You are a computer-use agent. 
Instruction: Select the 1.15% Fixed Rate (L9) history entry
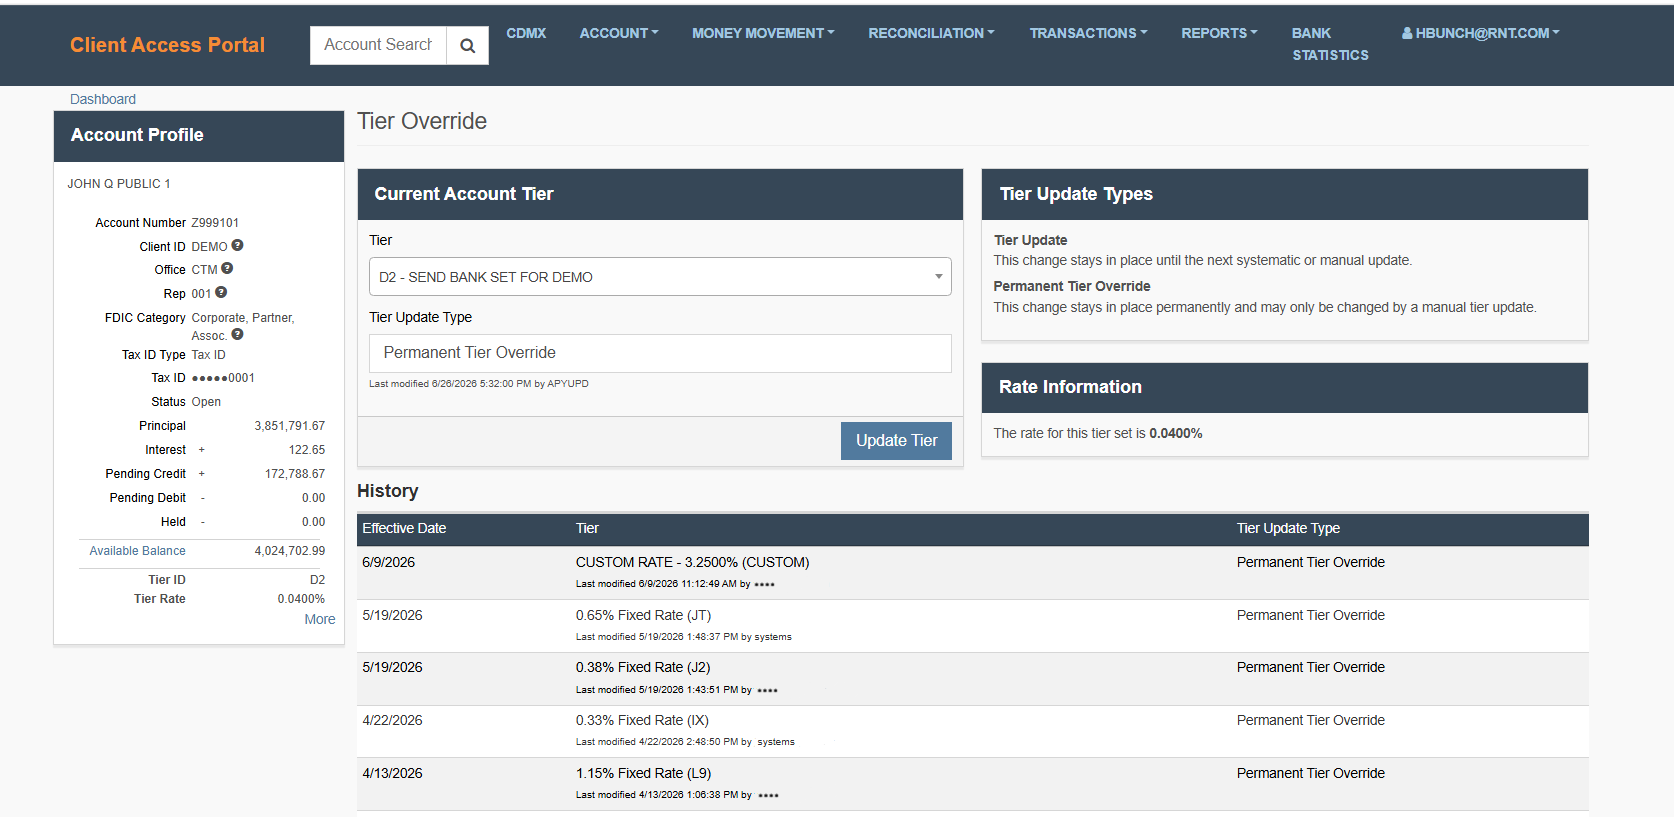click(972, 784)
